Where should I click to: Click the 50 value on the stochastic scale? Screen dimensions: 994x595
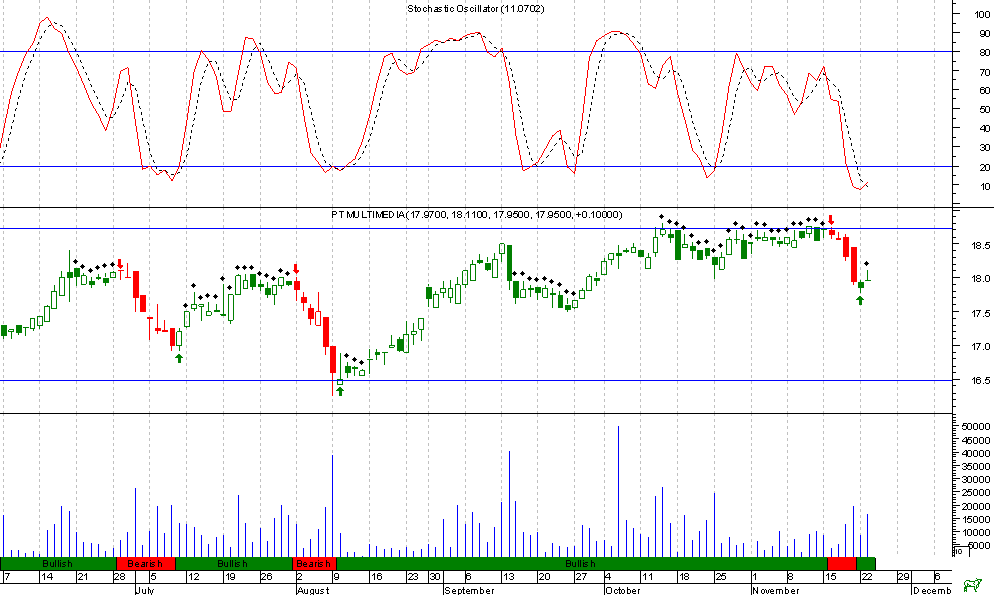(984, 110)
